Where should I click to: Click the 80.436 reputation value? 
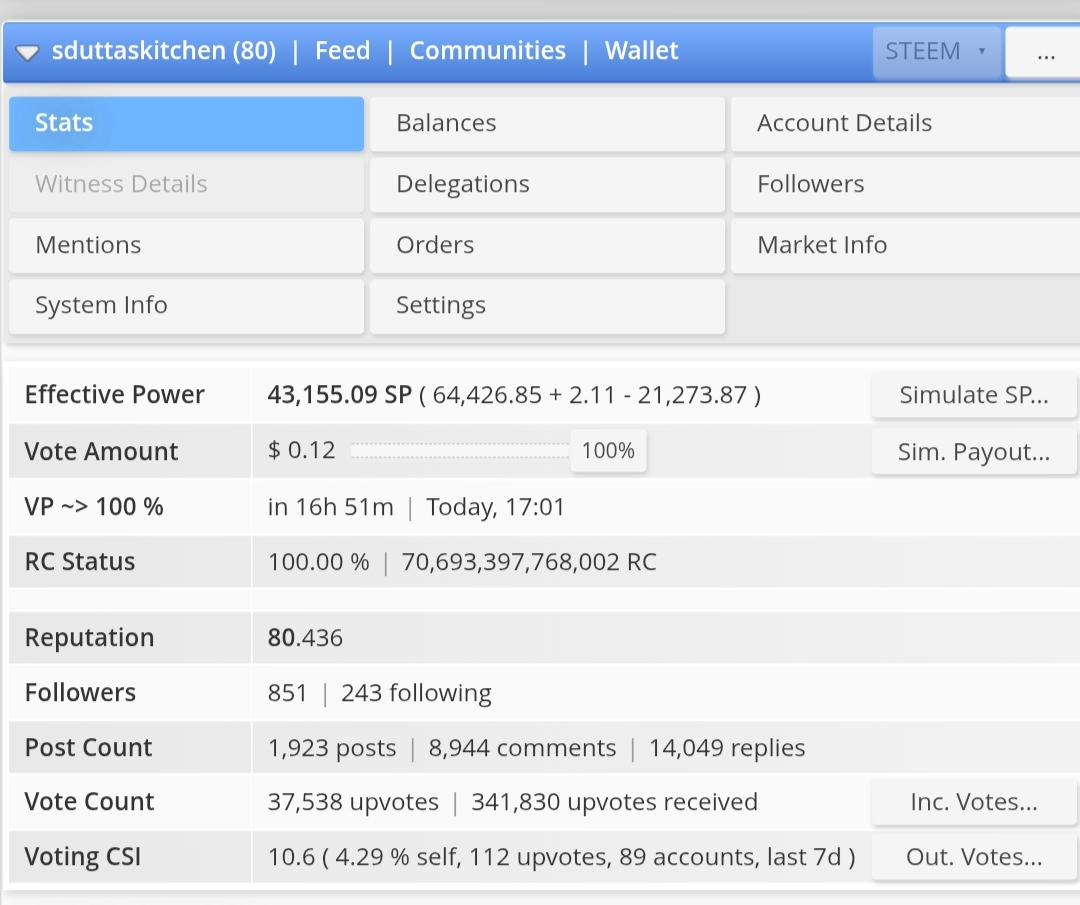point(305,638)
